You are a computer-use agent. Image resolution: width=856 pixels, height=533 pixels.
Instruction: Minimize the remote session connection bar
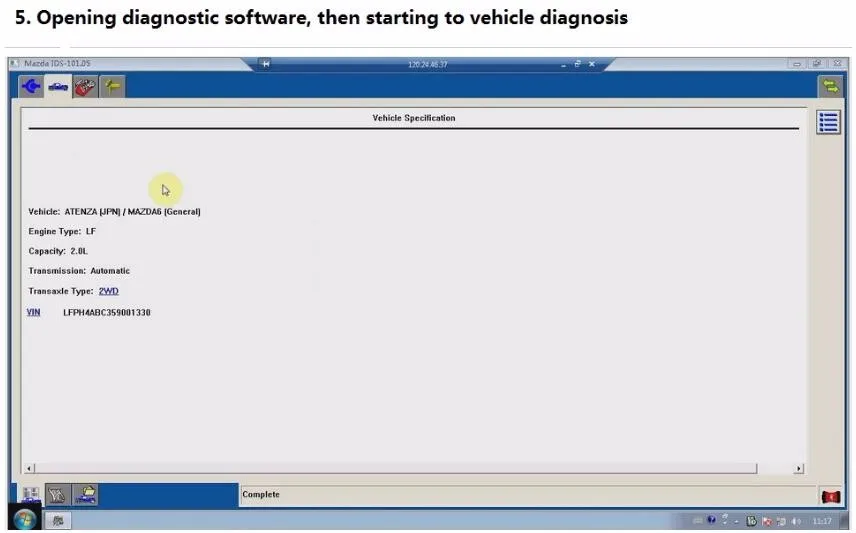point(563,64)
